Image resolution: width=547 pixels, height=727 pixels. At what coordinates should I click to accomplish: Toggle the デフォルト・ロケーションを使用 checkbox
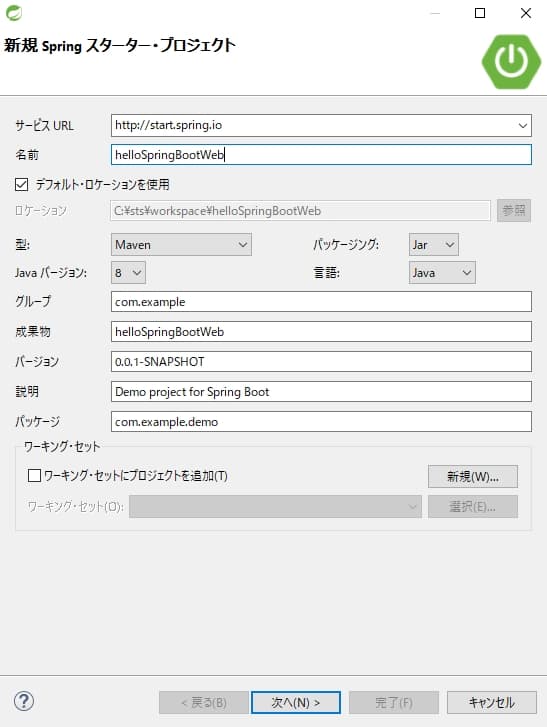click(21, 185)
